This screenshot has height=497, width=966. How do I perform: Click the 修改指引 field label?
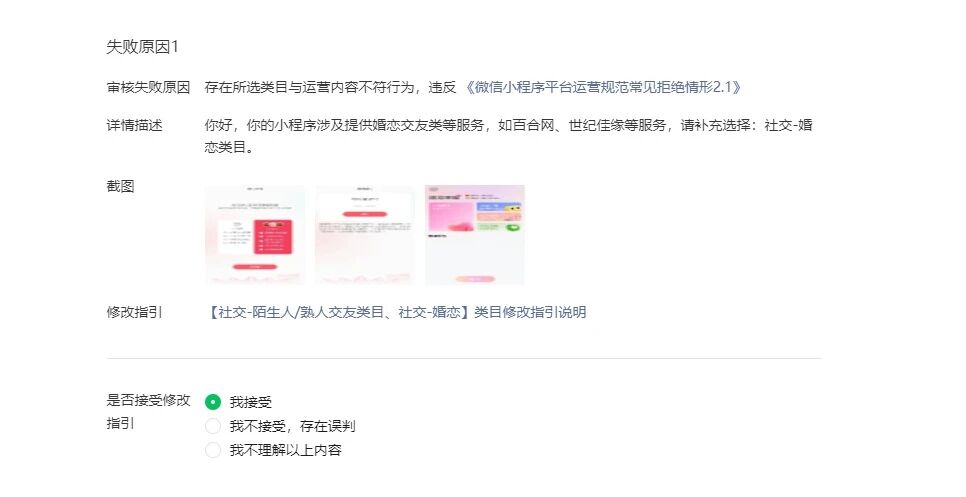tap(134, 312)
